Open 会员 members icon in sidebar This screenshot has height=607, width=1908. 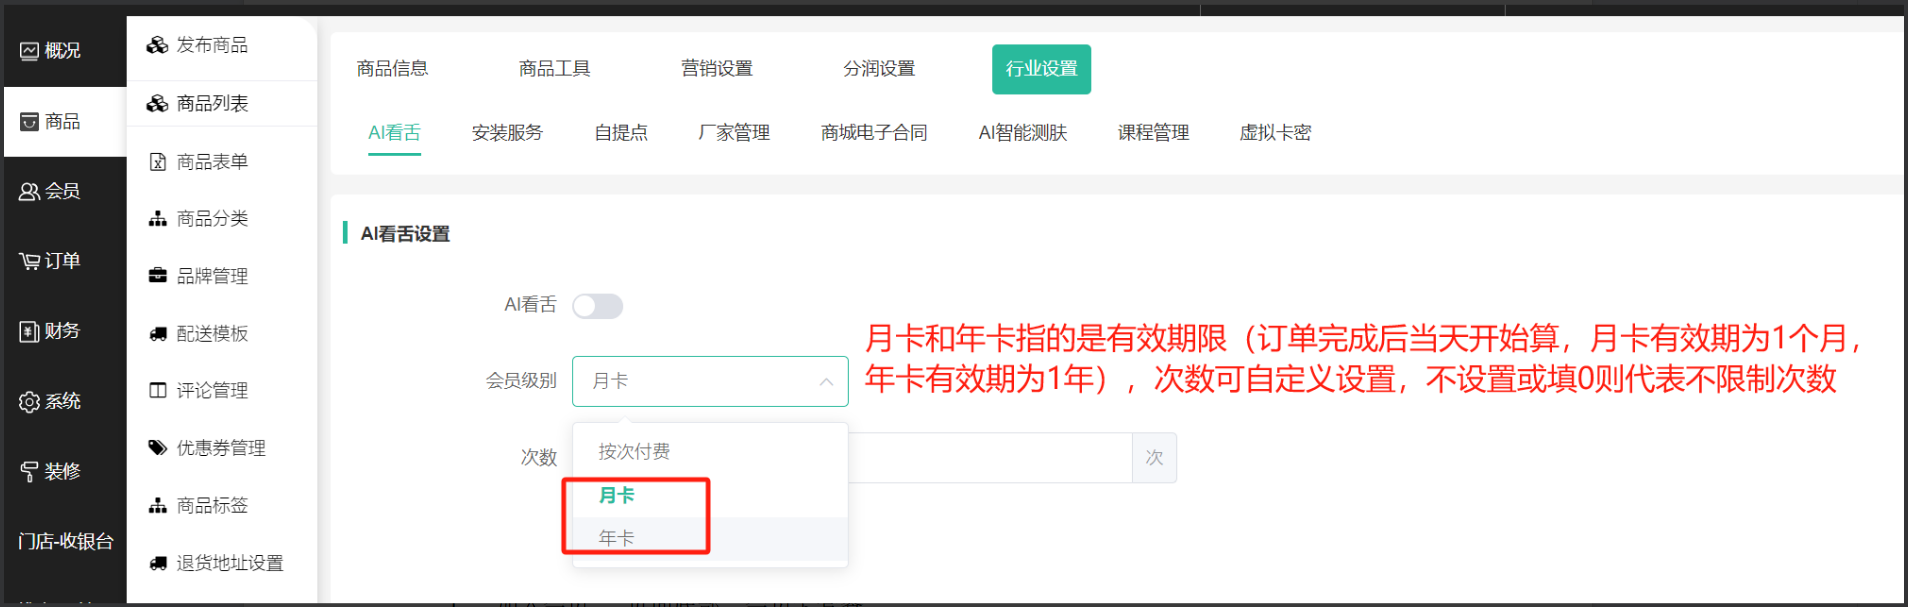29,192
